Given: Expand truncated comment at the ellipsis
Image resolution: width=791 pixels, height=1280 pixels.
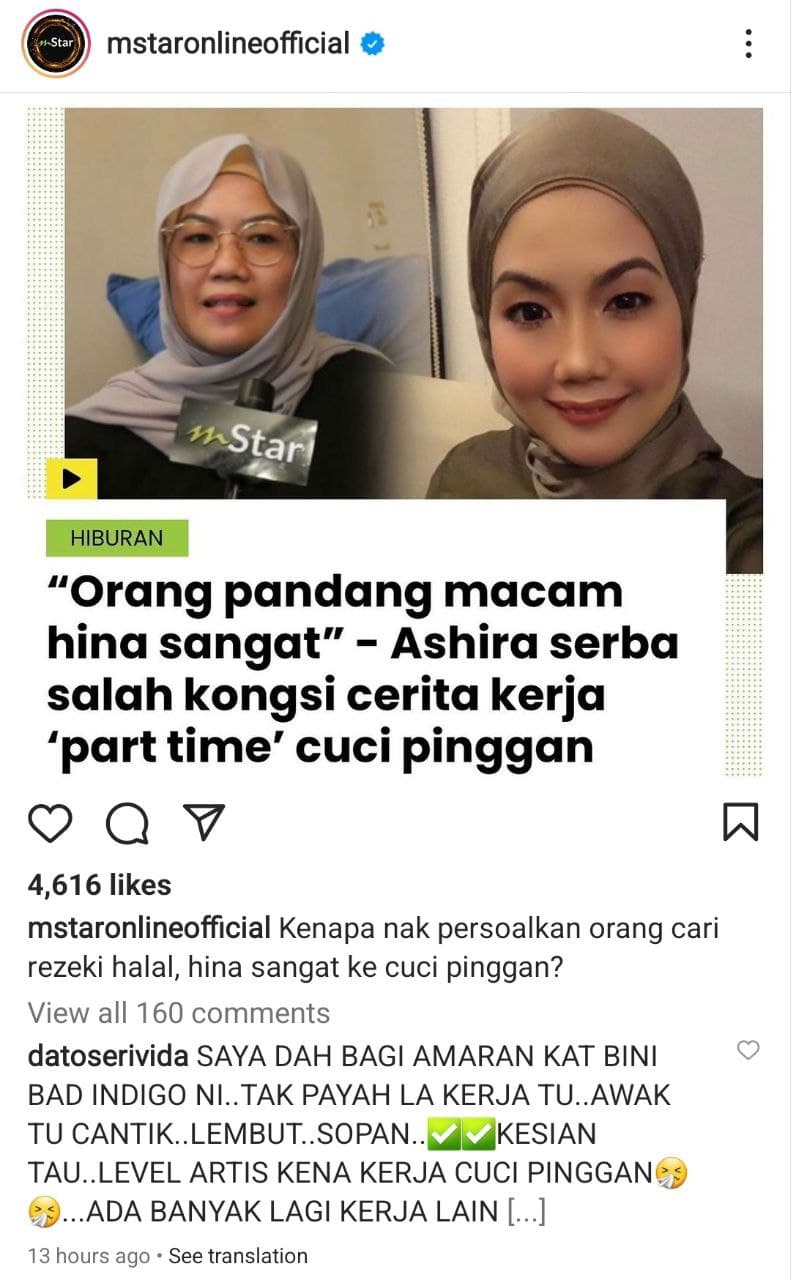Looking at the screenshot, I should point(527,1213).
